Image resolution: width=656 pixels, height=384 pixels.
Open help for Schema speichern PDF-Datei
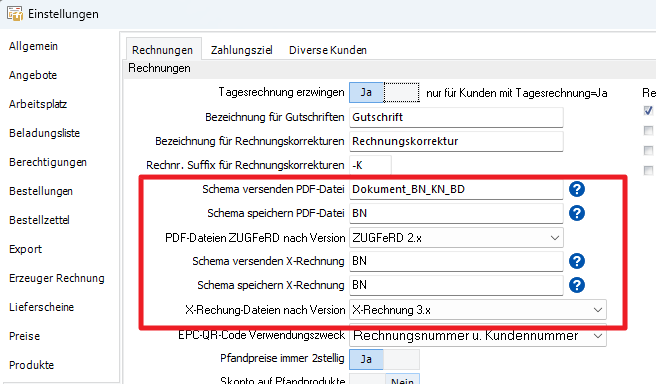(x=577, y=213)
